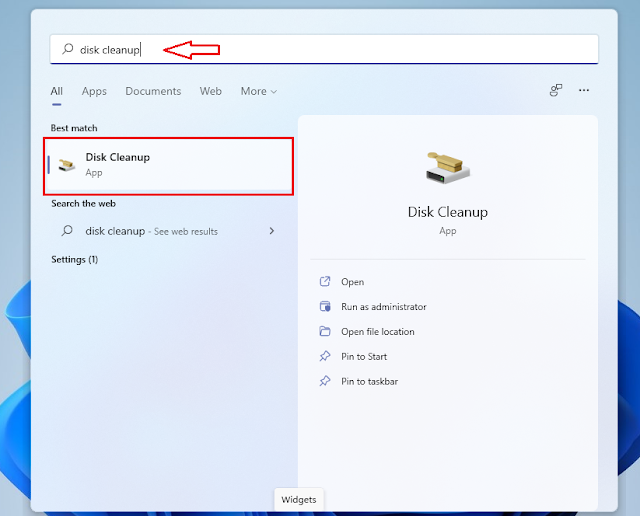This screenshot has width=640, height=516.
Task: Select Open file location
Action: tap(378, 332)
